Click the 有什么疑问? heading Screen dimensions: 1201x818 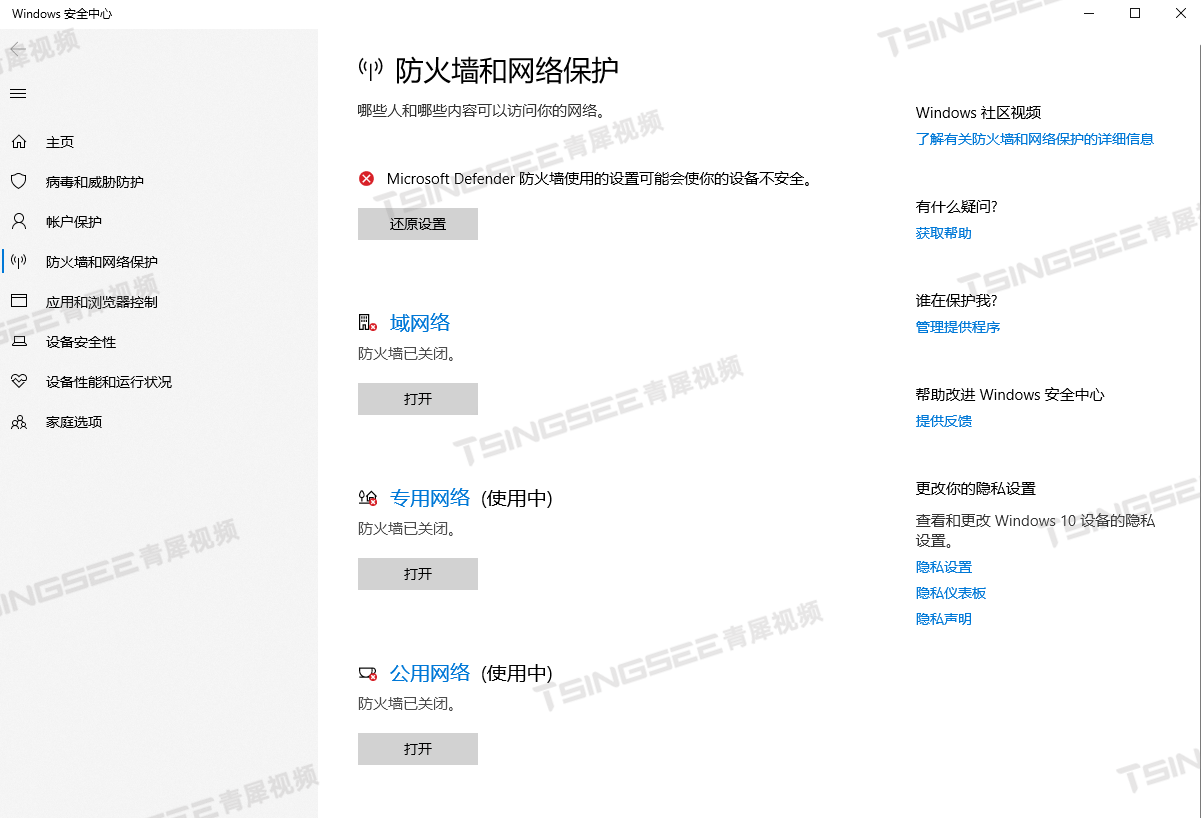pyautogui.click(x=957, y=207)
